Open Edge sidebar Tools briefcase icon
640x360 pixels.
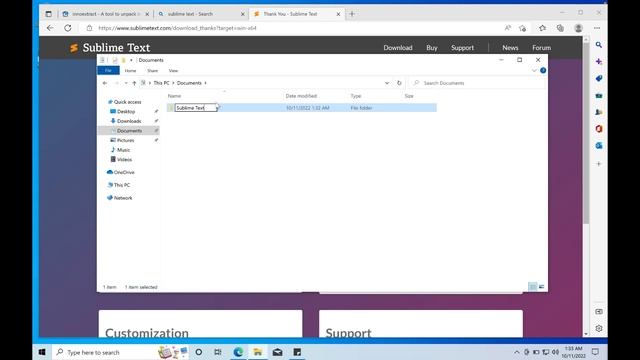[x=598, y=96]
